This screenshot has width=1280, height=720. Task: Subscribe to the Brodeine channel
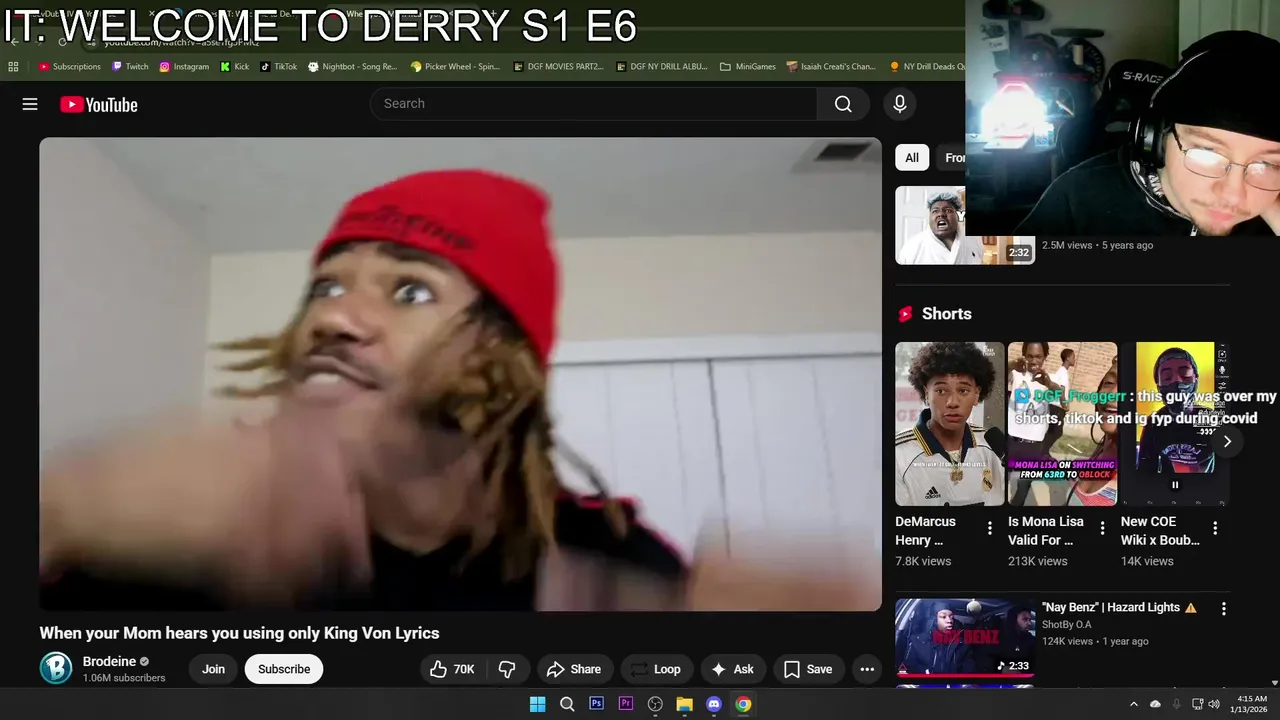(x=284, y=669)
